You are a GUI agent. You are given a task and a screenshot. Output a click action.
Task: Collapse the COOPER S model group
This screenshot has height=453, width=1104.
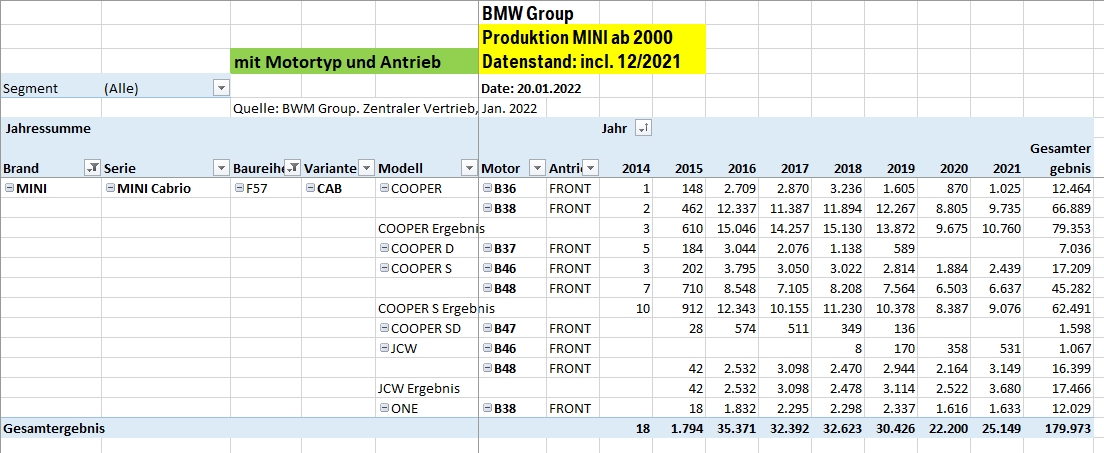tap(384, 269)
